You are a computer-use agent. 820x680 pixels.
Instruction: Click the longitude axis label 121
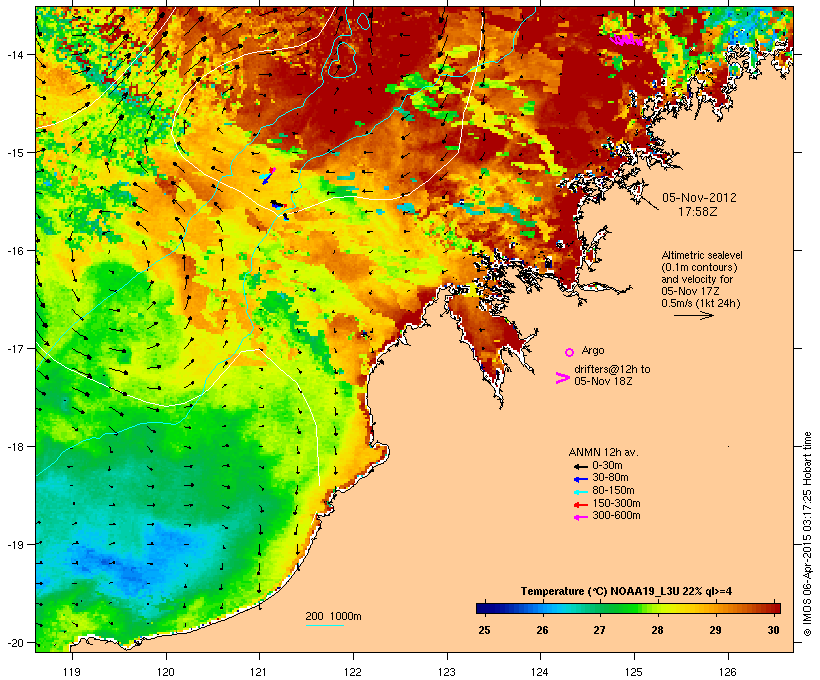259,672
